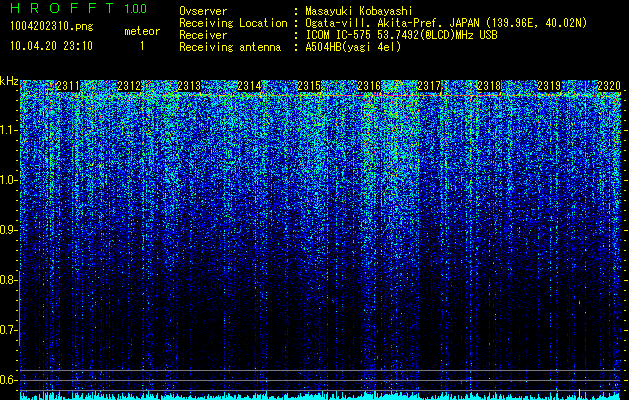
Task: Click the 'Receiver' label
Action: click(203, 35)
